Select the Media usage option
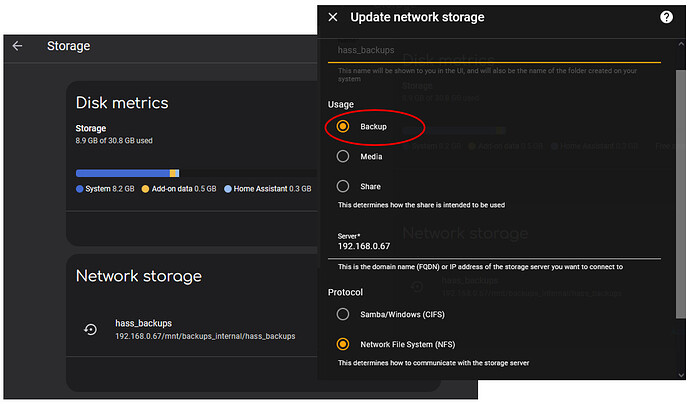The image size is (690, 404). point(343,156)
